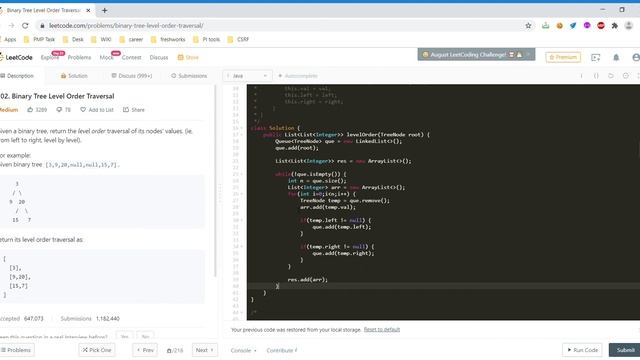Open the CSRF bookmarks folder

pos(238,40)
